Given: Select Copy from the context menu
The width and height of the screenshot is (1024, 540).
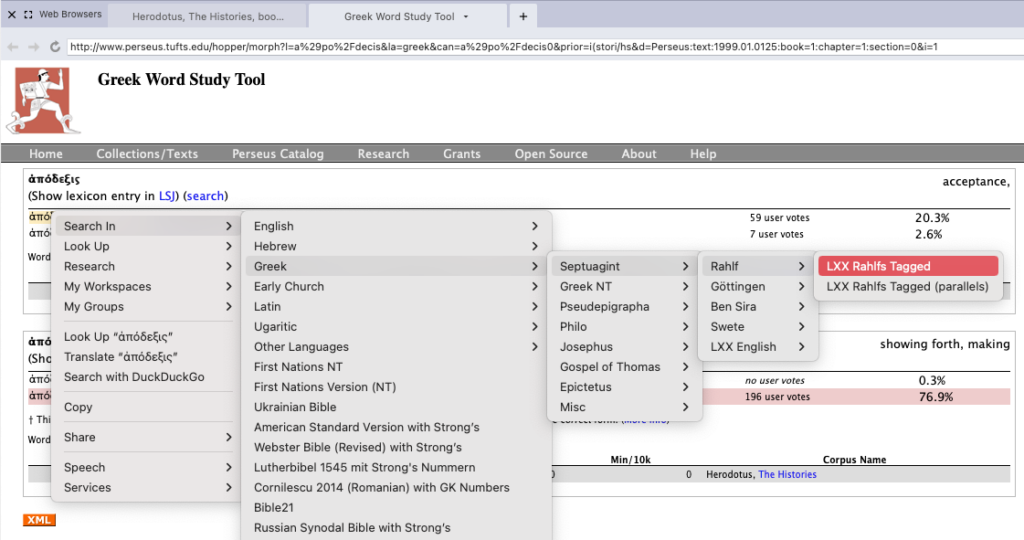Looking at the screenshot, I should (78, 407).
